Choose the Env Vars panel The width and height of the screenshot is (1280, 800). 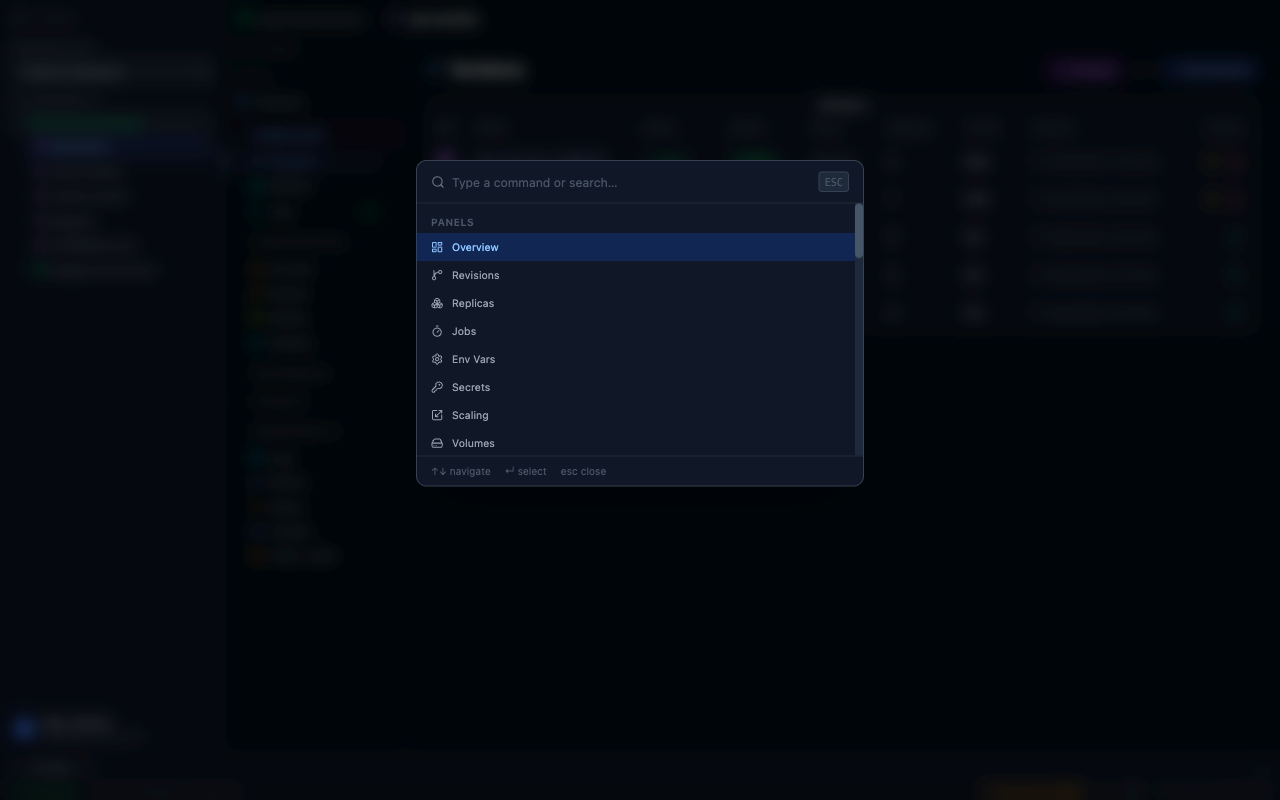point(473,358)
